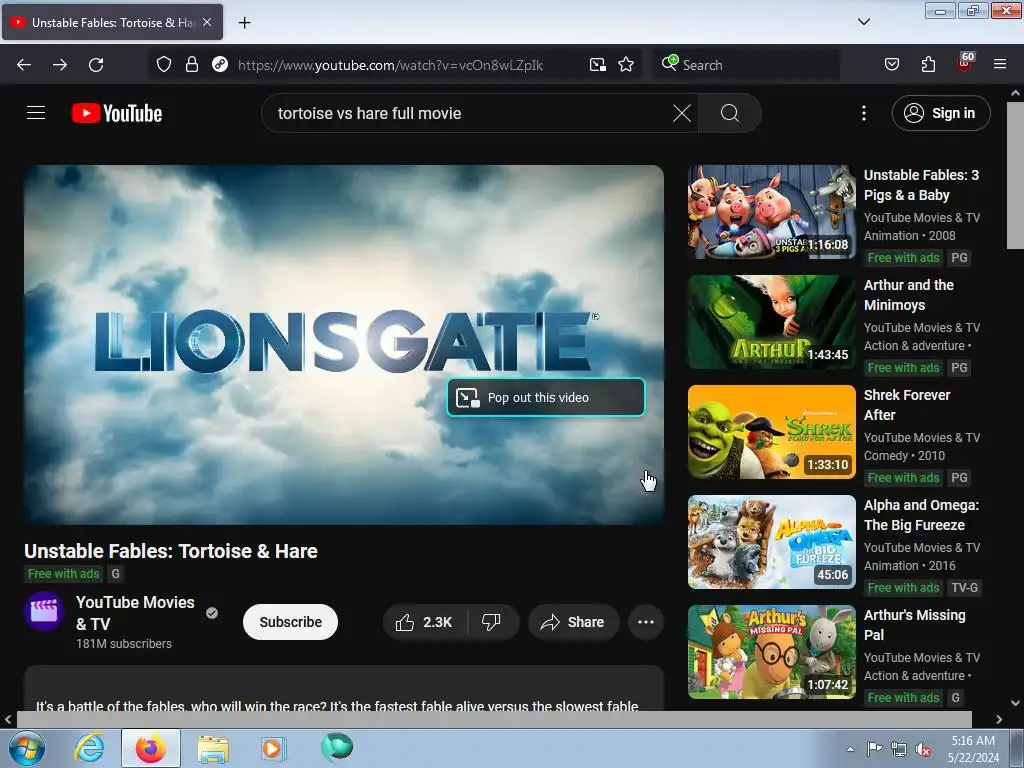The image size is (1024, 768).
Task: Open Shrek Forever After thumbnail
Action: coord(771,432)
